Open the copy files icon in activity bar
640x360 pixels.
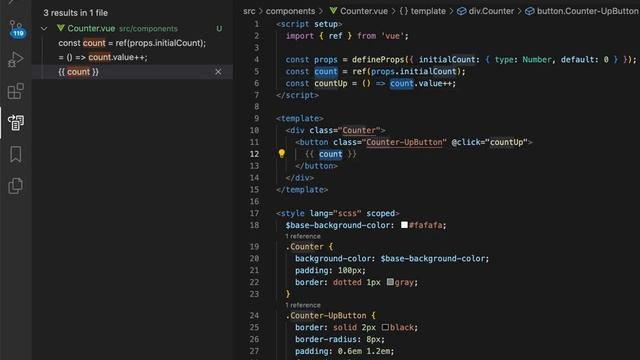(x=16, y=186)
